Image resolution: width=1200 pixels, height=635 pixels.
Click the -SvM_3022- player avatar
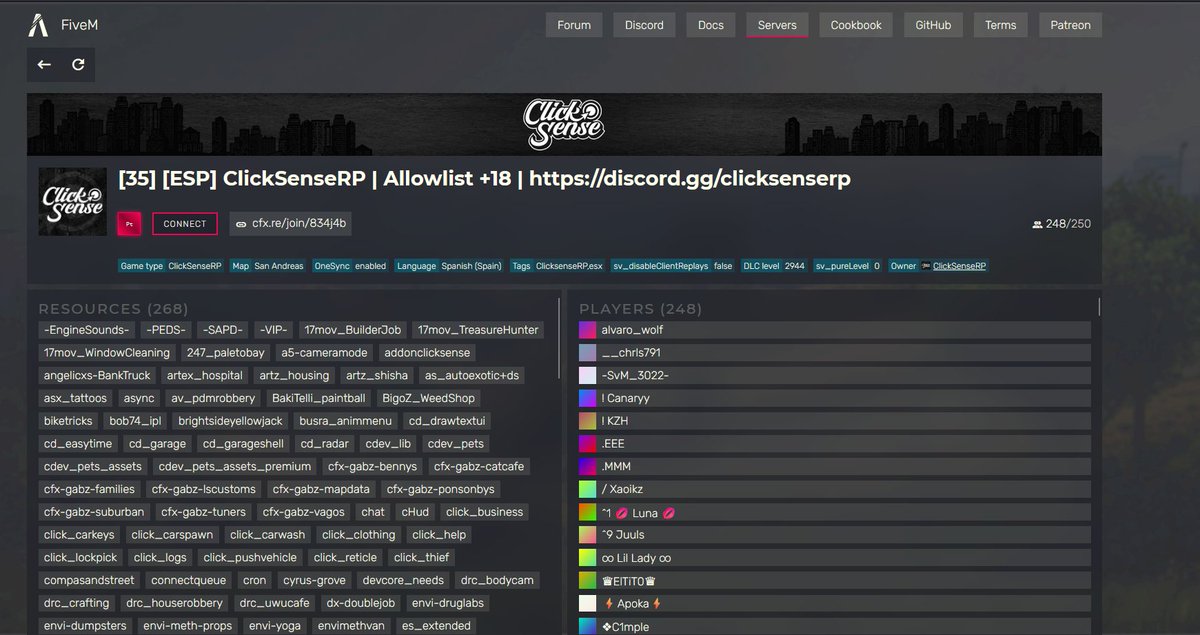click(588, 376)
